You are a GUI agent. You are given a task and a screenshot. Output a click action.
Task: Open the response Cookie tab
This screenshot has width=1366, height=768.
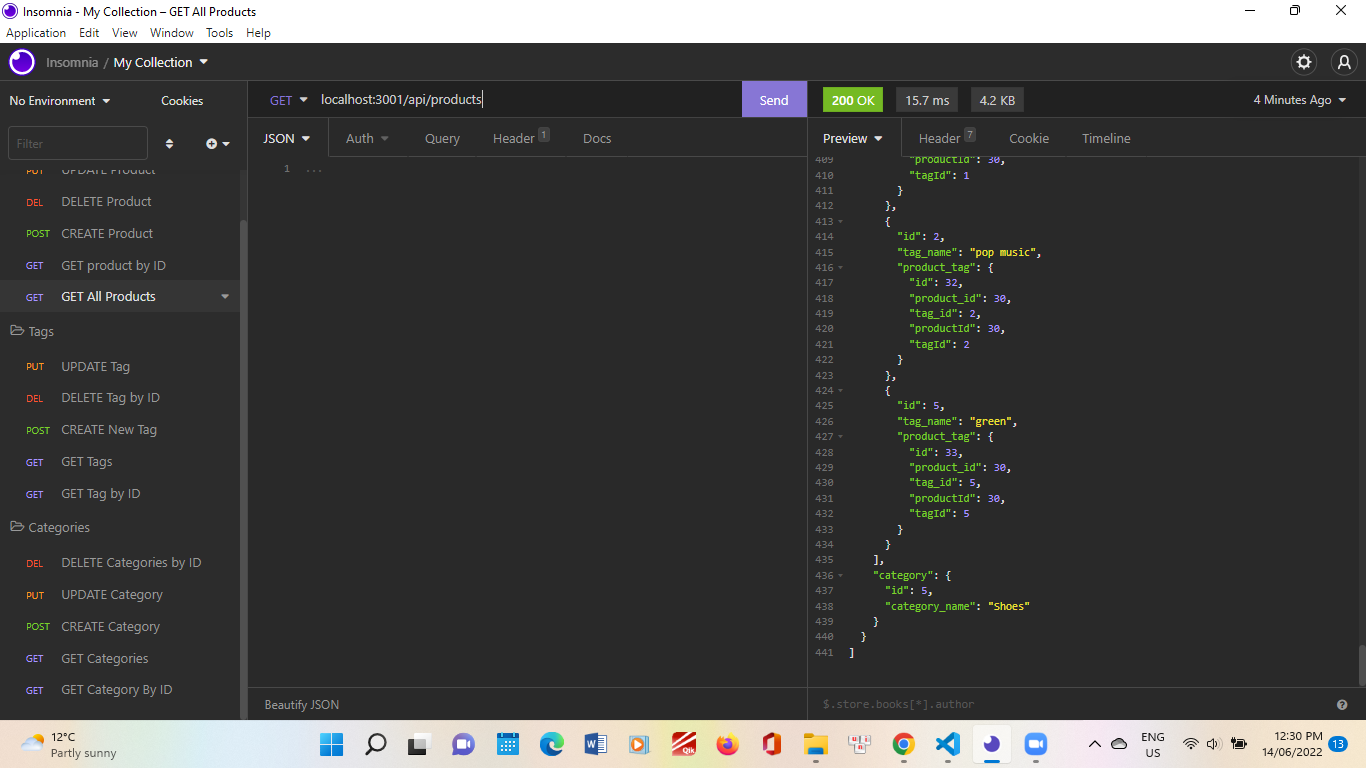1029,138
